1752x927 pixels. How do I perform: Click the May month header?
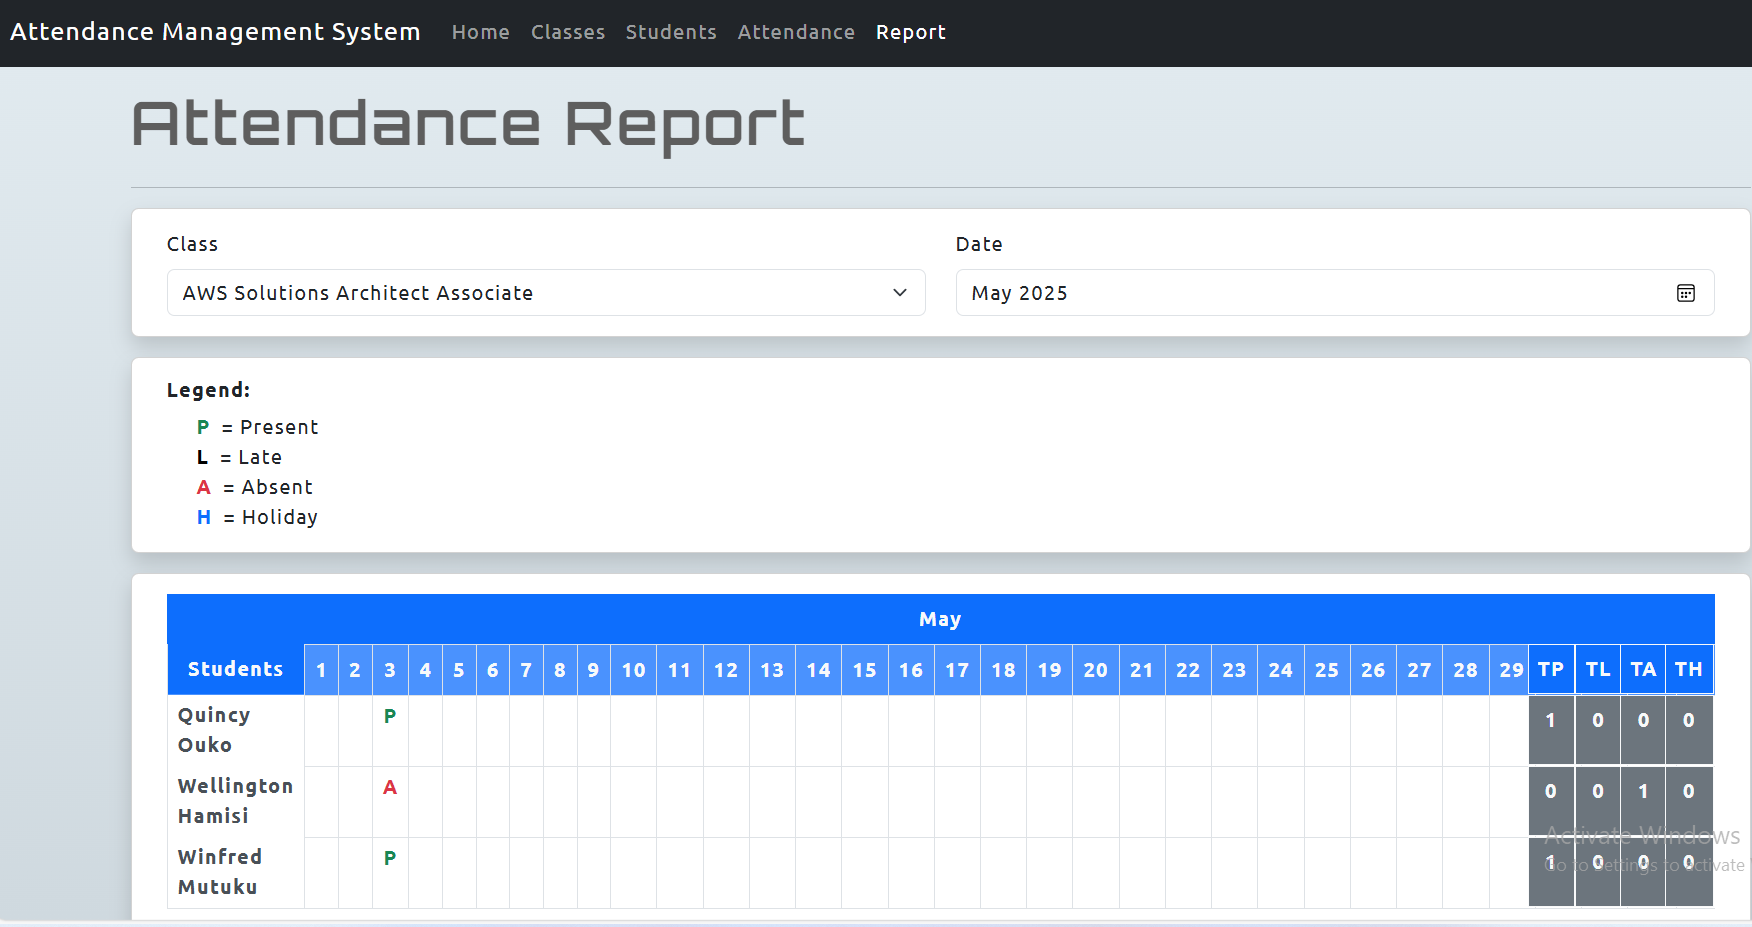pyautogui.click(x=940, y=619)
